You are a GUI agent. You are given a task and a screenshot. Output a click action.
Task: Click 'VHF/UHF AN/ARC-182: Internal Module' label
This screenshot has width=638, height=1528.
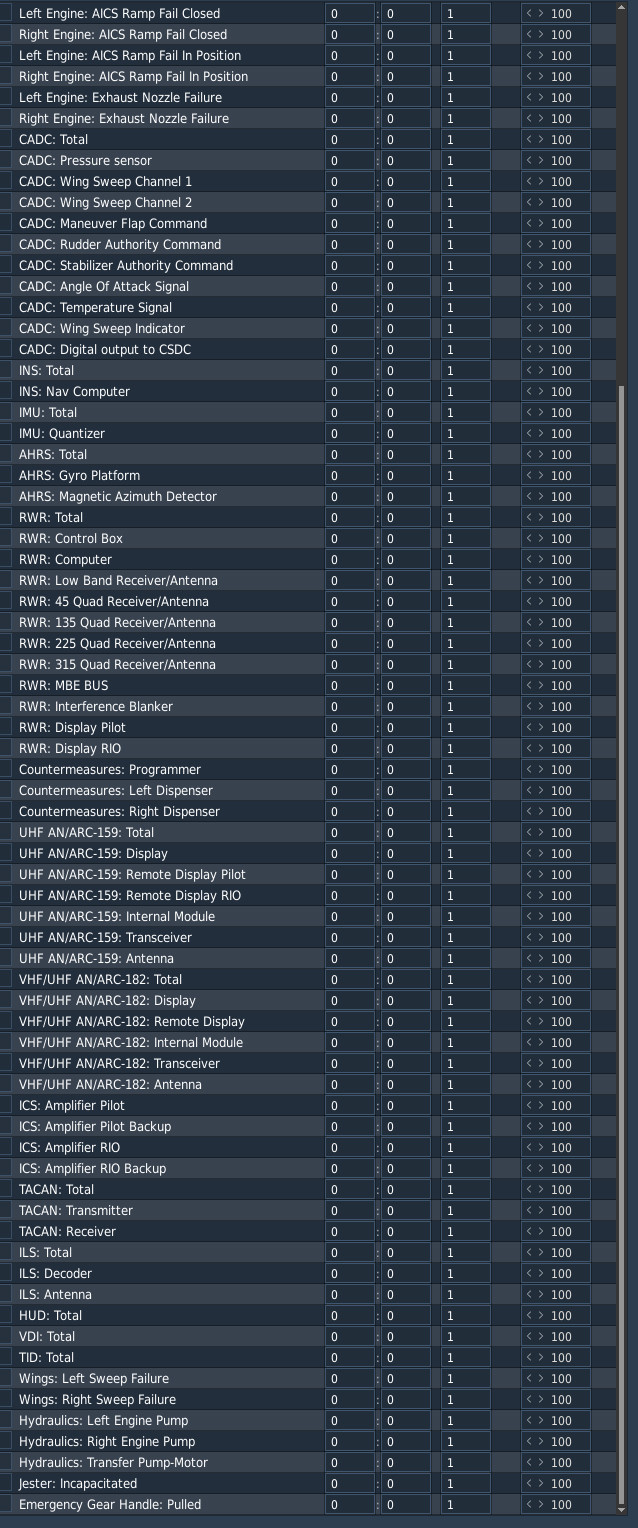131,1042
